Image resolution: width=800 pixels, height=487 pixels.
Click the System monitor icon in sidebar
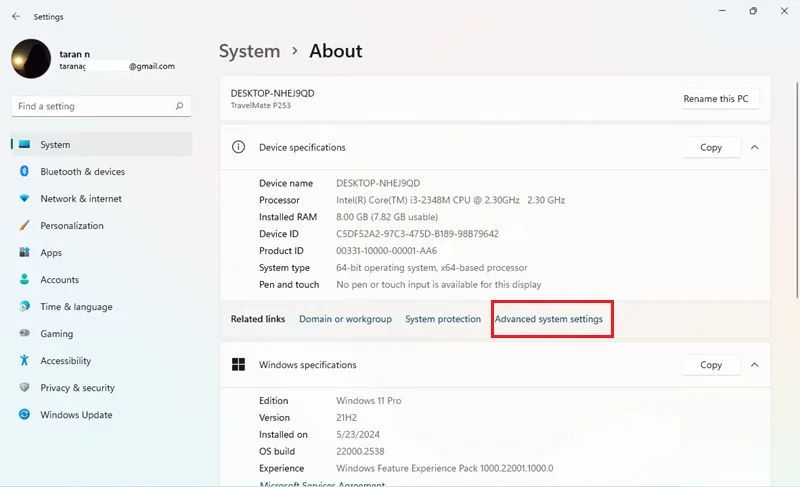coord(24,144)
